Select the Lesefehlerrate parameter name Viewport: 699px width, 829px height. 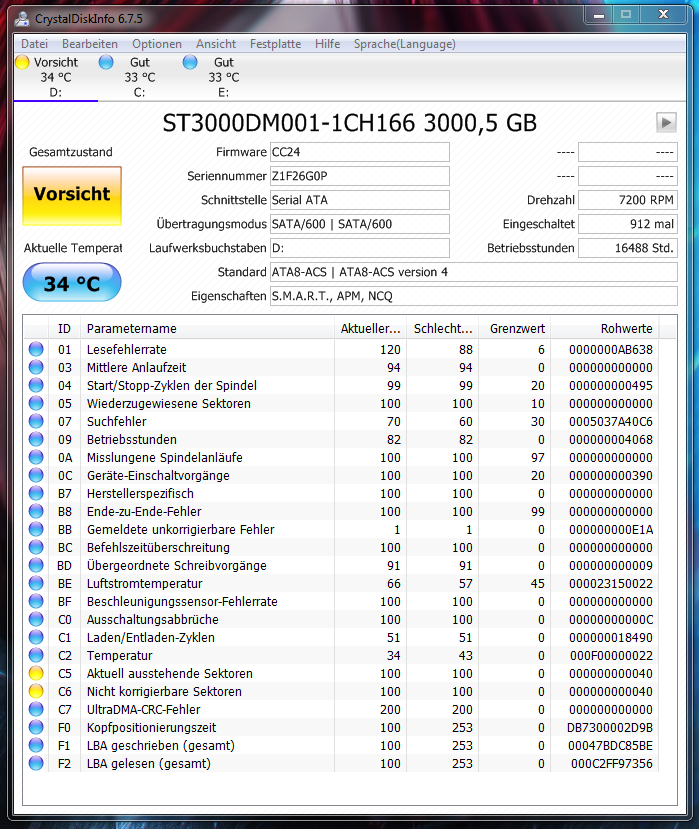(x=126, y=349)
